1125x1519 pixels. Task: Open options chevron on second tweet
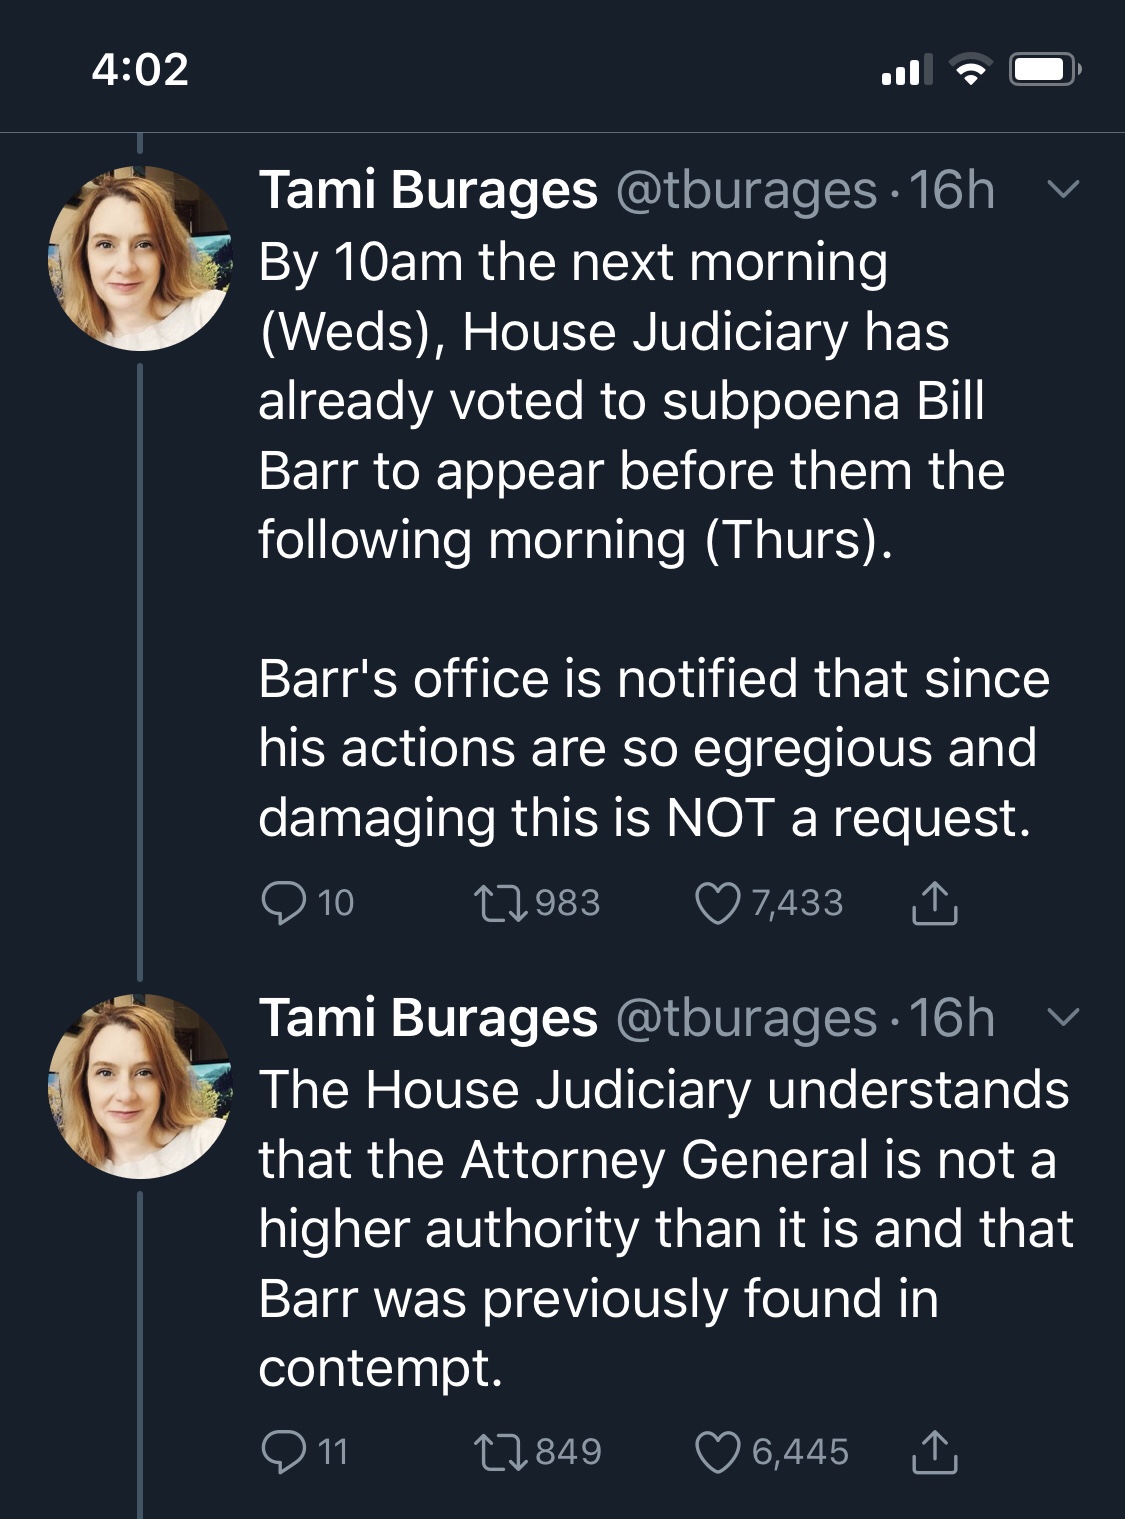pos(1062,1017)
